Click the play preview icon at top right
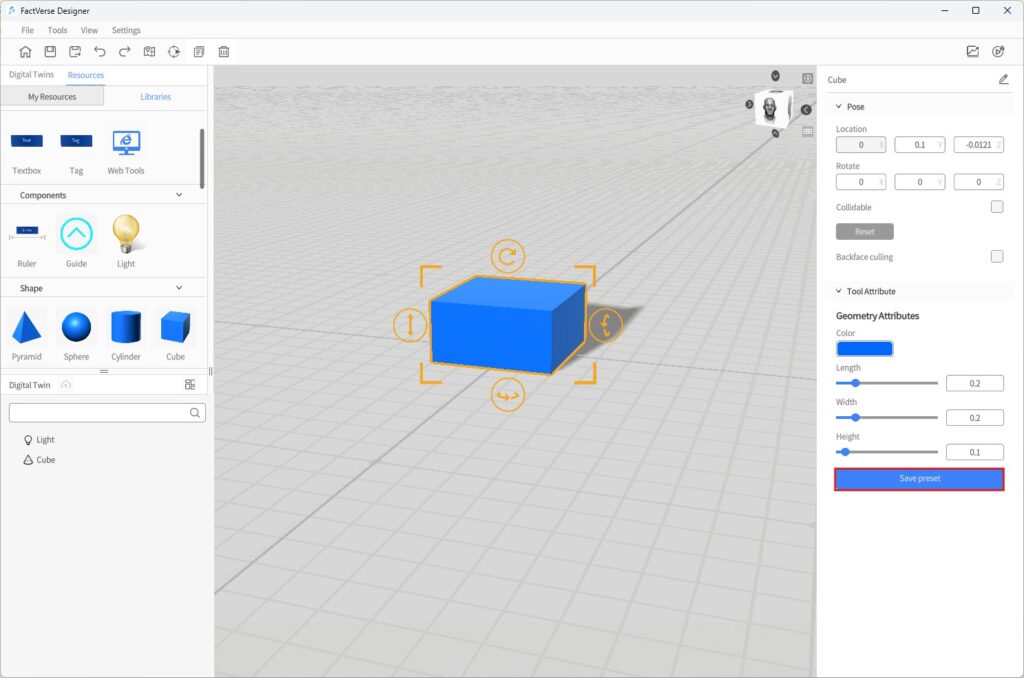 point(997,52)
